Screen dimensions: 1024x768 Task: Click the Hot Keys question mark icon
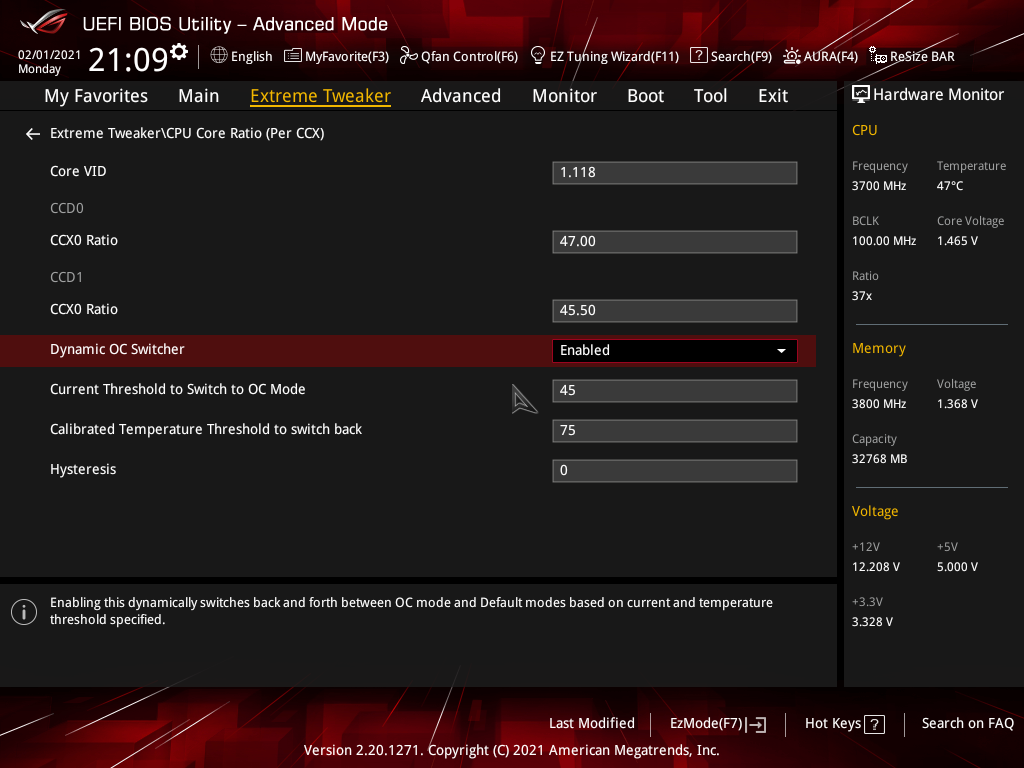tap(874, 724)
